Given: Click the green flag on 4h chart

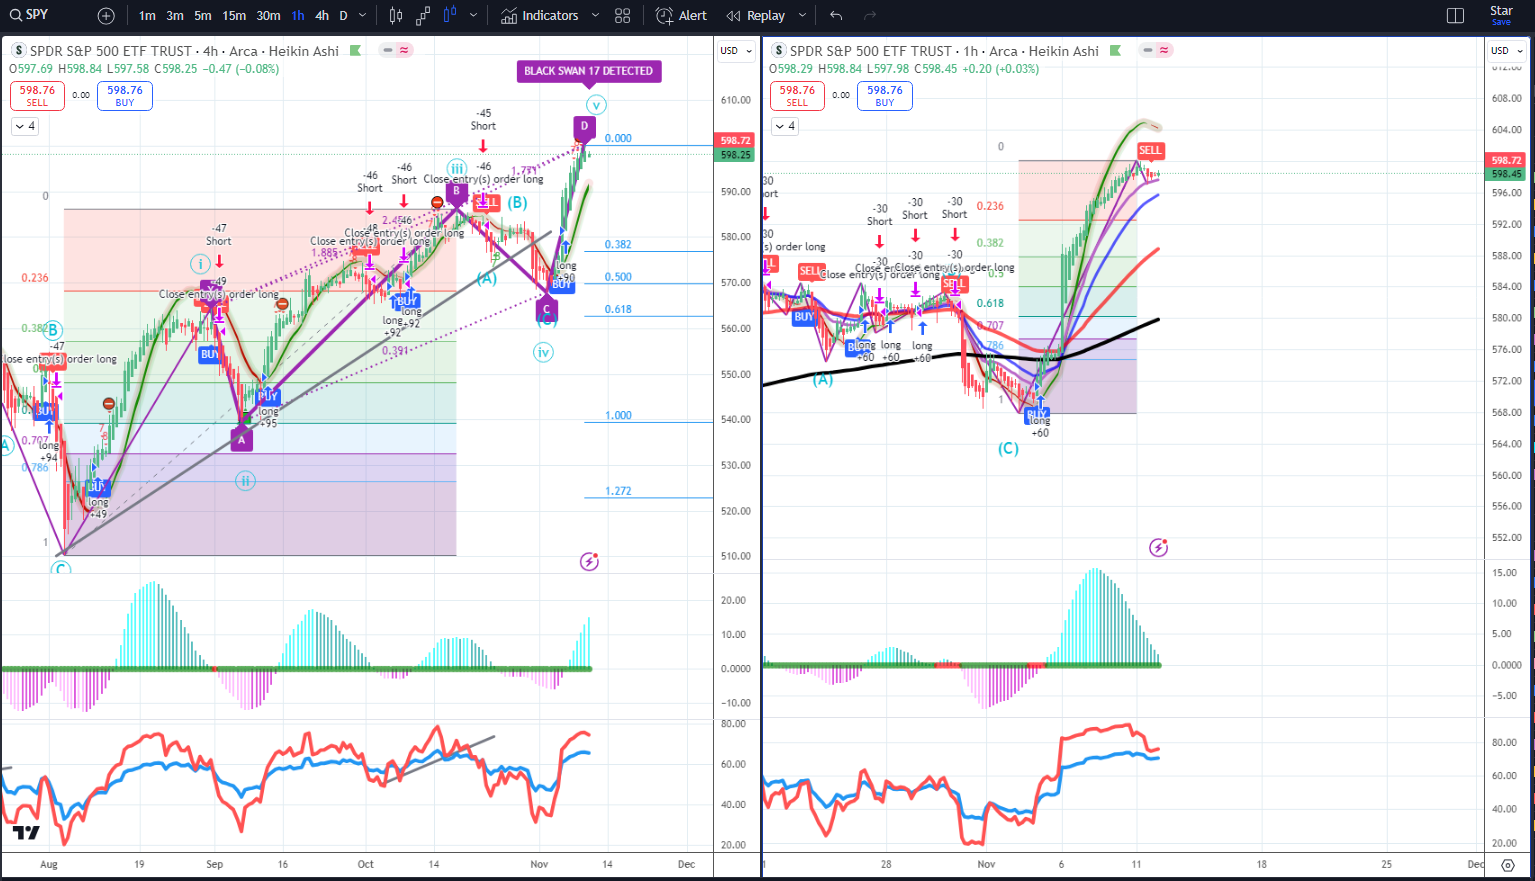Looking at the screenshot, I should (x=355, y=51).
